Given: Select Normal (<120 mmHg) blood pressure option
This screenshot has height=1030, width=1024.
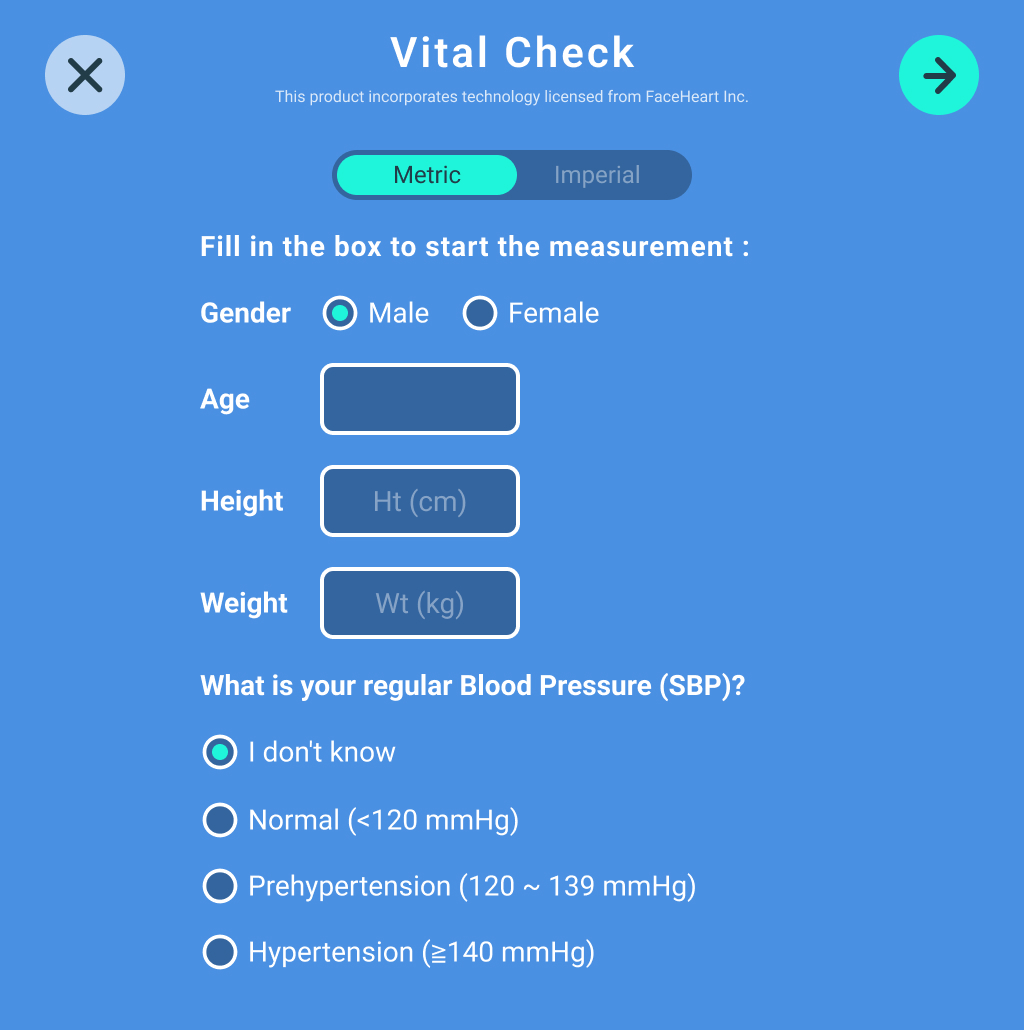Looking at the screenshot, I should [219, 820].
